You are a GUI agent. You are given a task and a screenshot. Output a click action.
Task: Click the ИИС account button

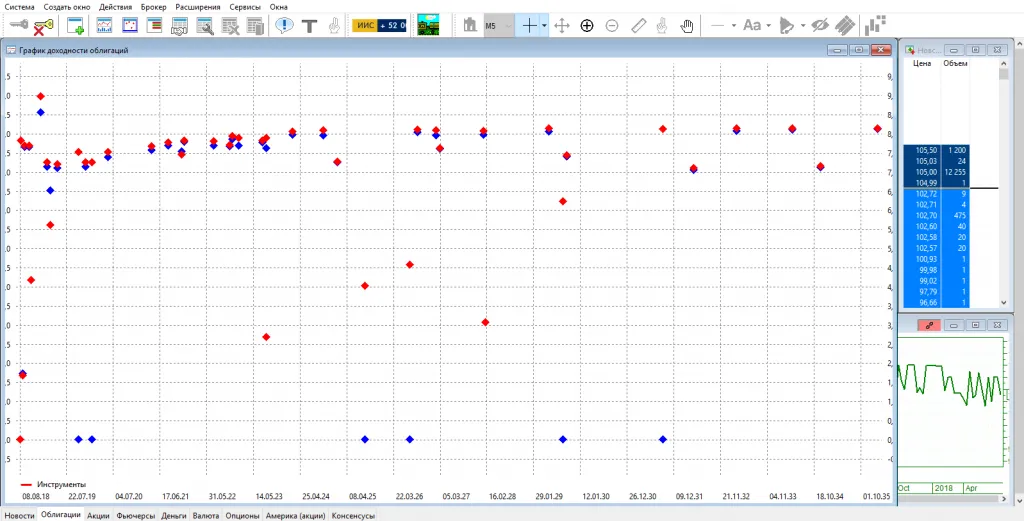pos(364,26)
